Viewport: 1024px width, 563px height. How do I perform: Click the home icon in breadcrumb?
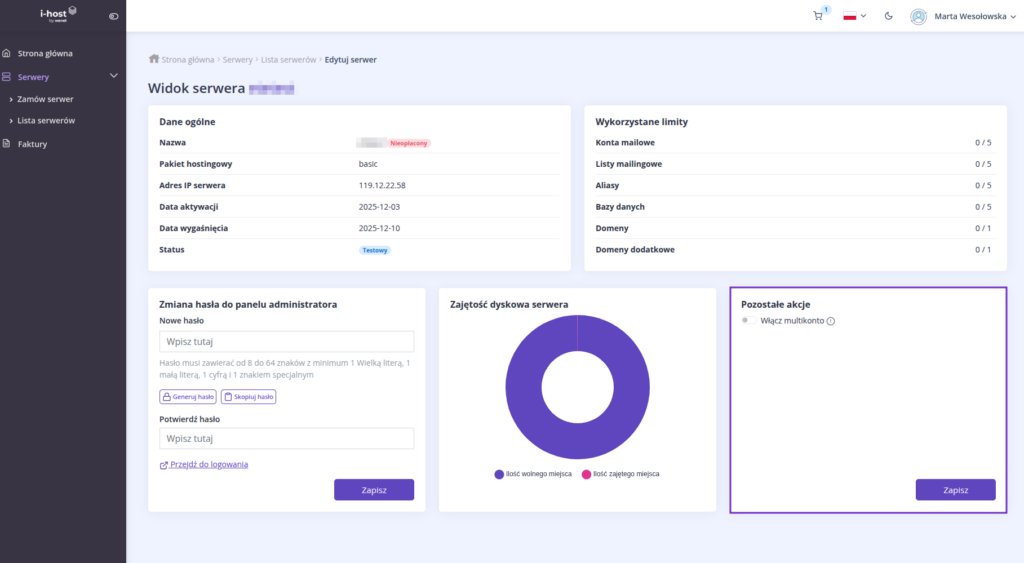154,59
